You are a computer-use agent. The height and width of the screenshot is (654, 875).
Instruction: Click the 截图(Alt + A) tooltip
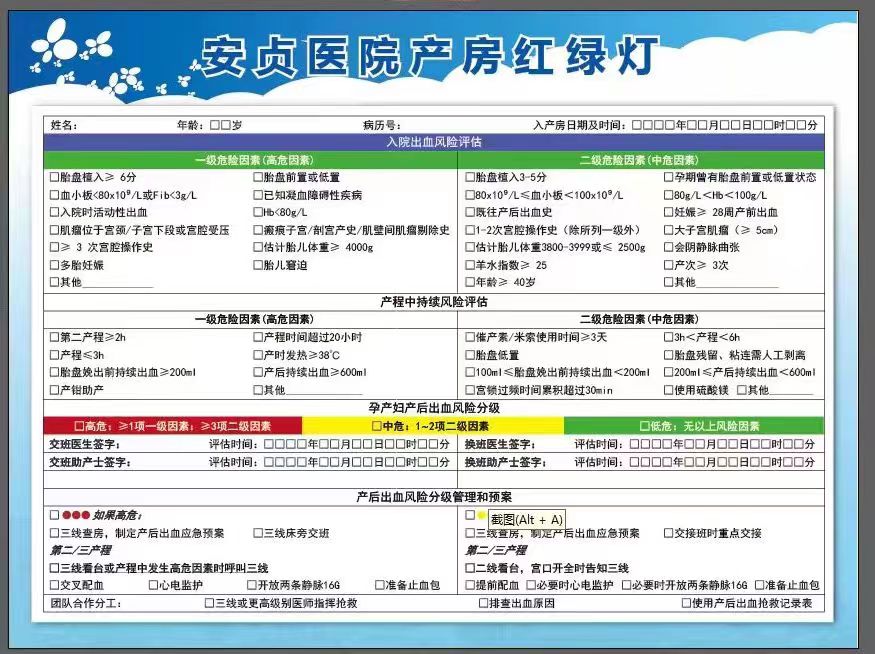coord(526,519)
